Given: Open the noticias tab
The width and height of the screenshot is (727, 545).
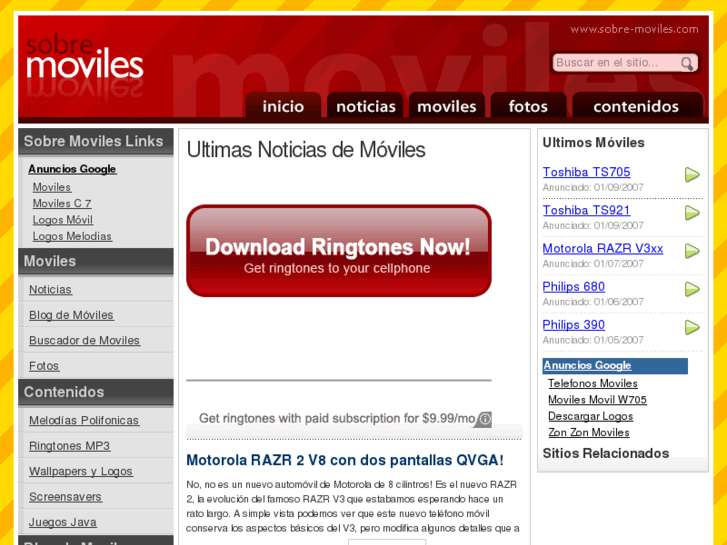Looking at the screenshot, I should 365,107.
